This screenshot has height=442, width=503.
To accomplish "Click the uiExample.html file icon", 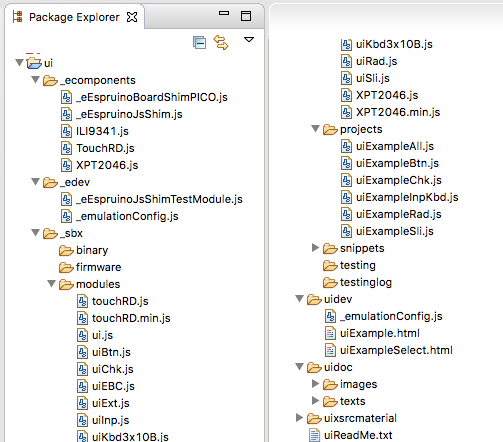I will [x=330, y=333].
